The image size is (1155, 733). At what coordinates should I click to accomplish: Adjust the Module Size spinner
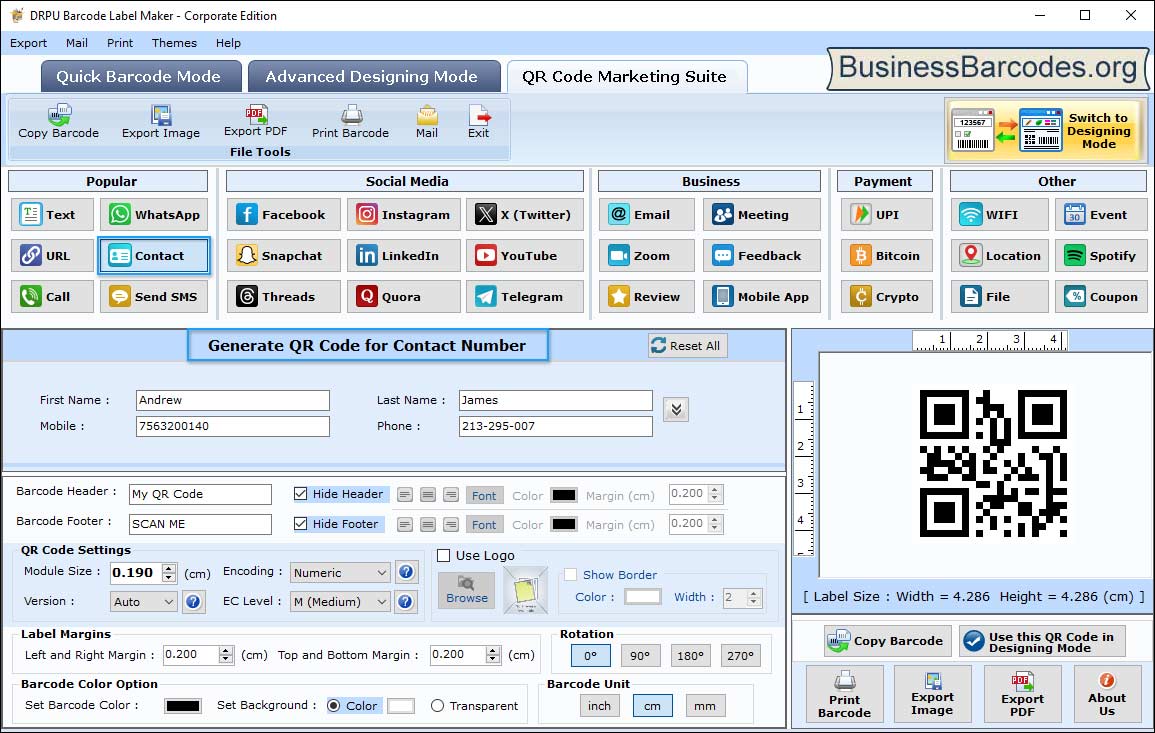[x=169, y=572]
